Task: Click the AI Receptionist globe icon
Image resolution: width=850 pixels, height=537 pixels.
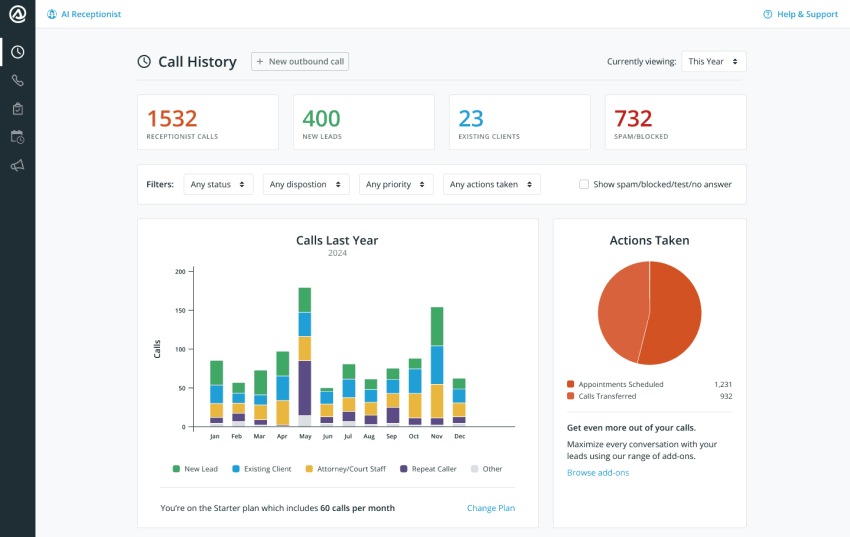Action: point(52,15)
